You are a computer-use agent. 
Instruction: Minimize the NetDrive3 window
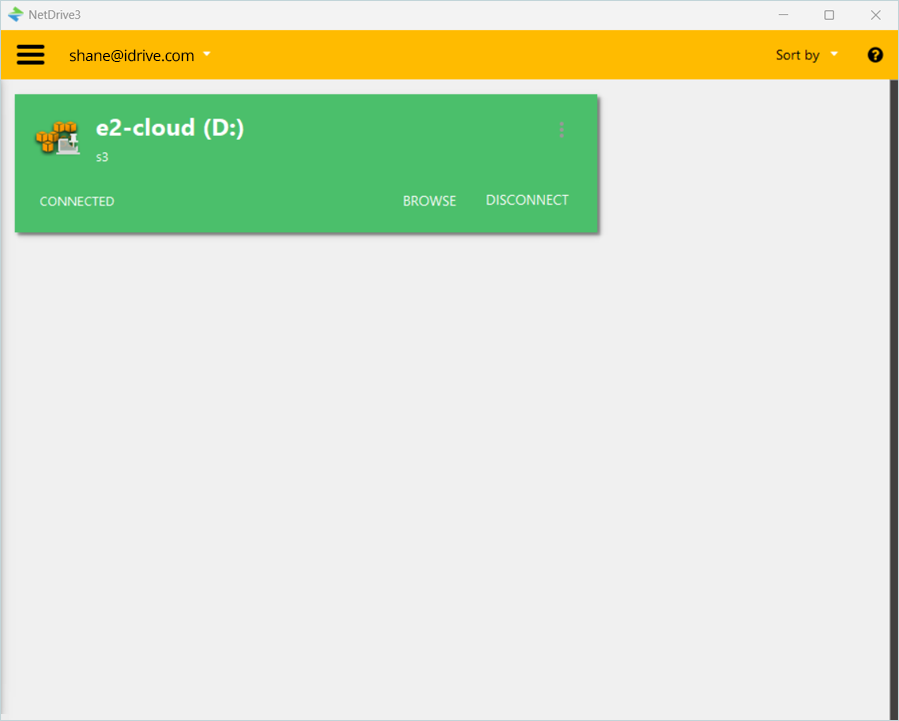(783, 15)
